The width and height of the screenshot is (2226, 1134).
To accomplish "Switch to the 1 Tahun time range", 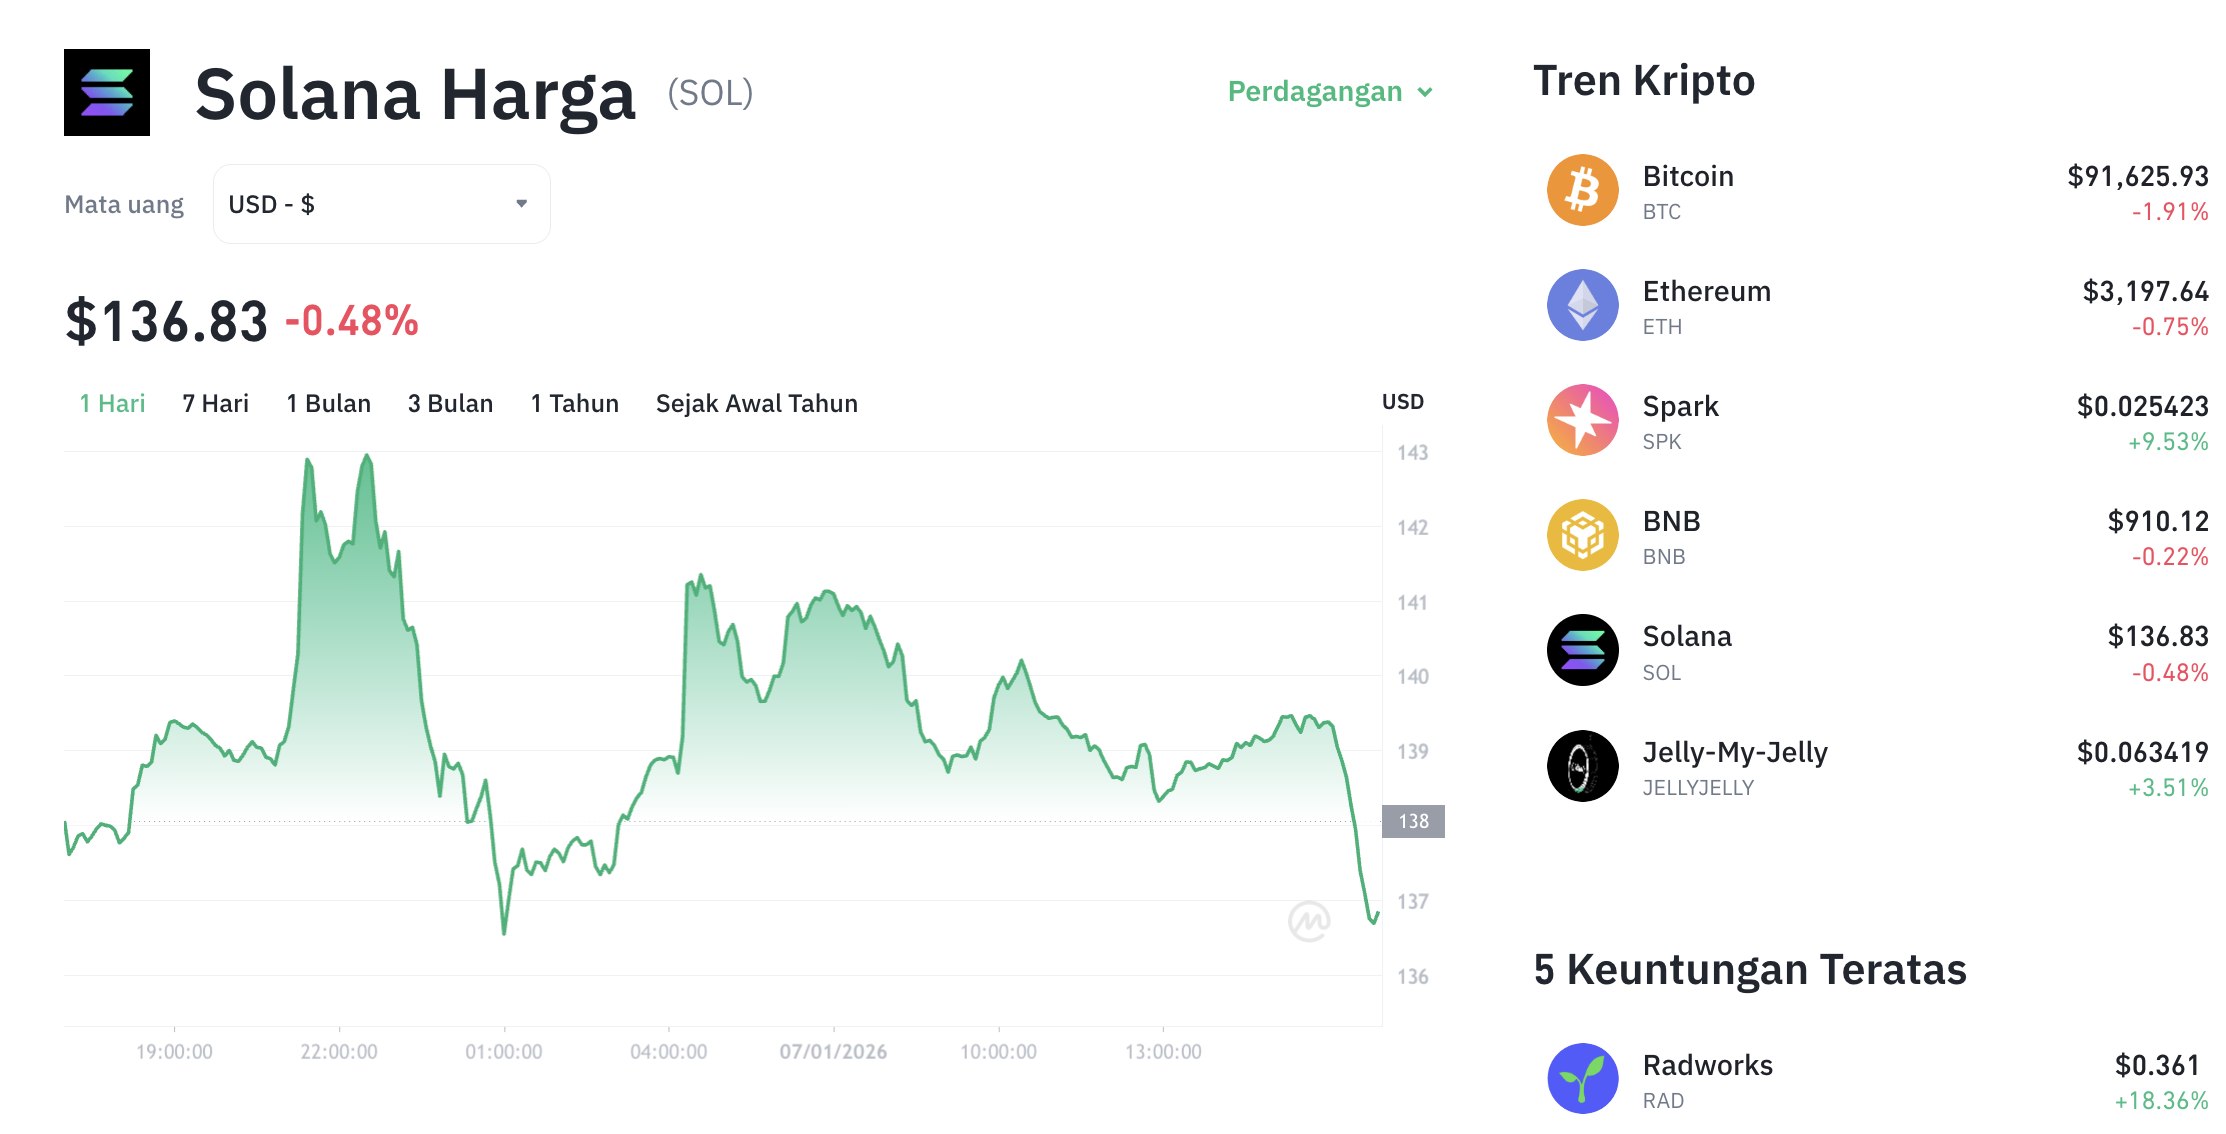I will (574, 403).
